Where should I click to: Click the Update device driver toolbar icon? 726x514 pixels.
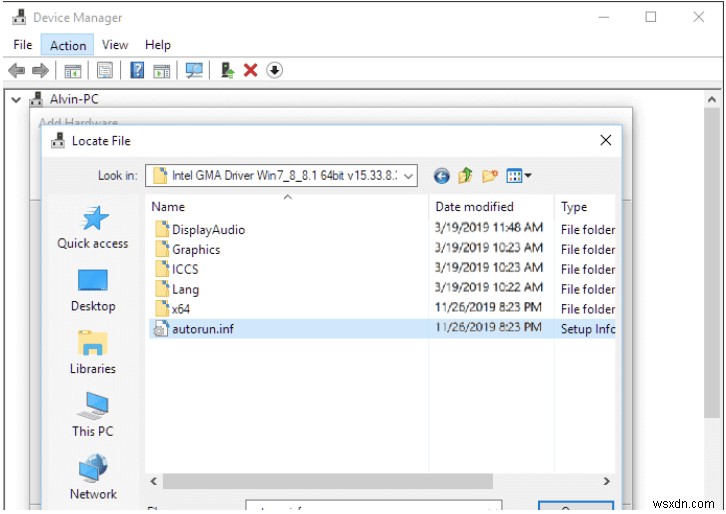pyautogui.click(x=227, y=70)
